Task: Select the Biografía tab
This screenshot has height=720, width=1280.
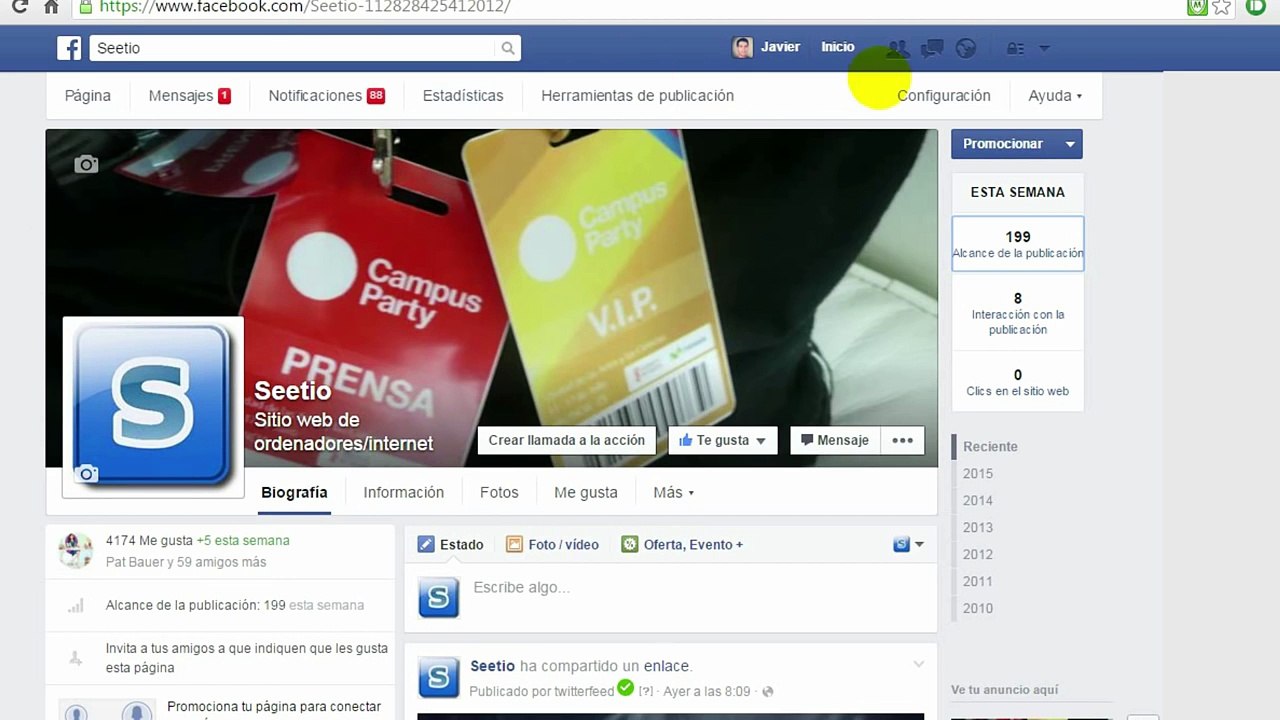Action: click(294, 492)
